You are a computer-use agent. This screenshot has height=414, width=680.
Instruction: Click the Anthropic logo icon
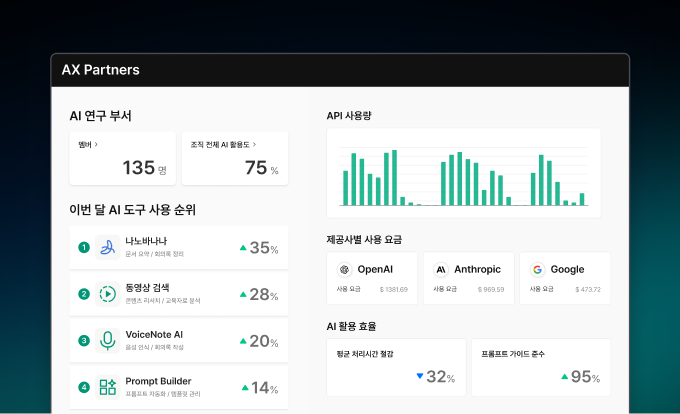(441, 270)
